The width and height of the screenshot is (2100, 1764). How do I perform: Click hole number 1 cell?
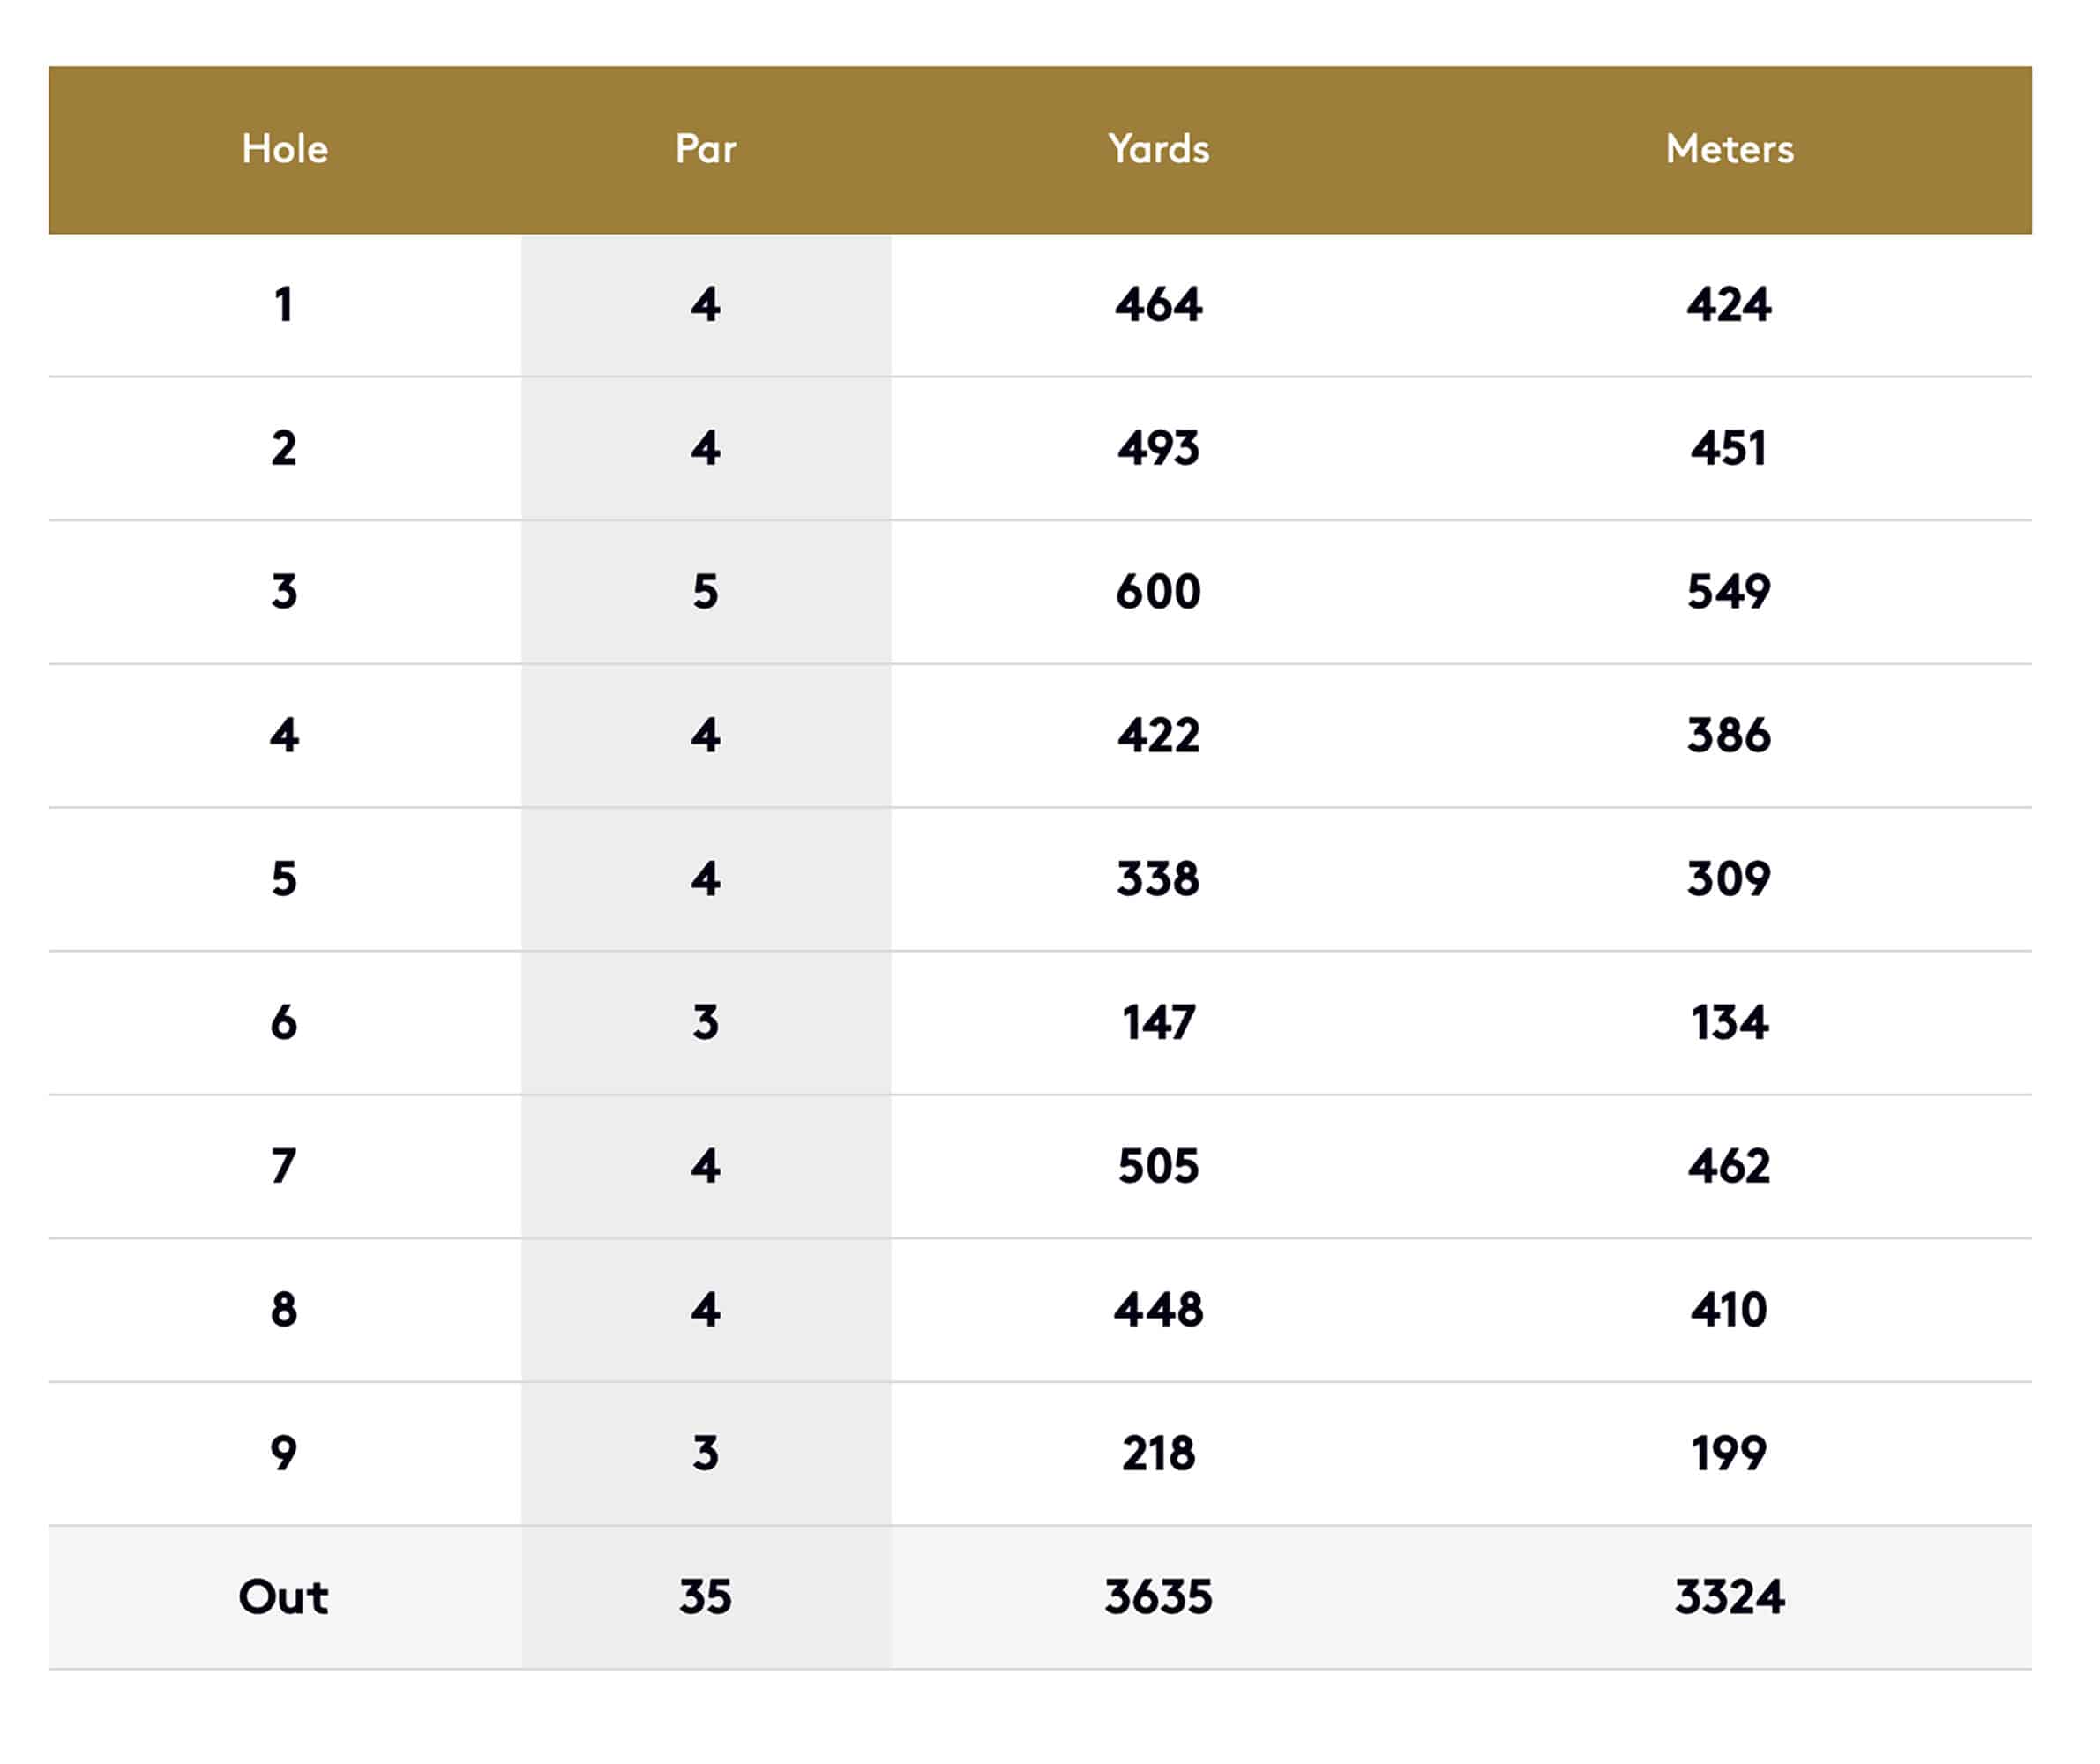coord(284,305)
